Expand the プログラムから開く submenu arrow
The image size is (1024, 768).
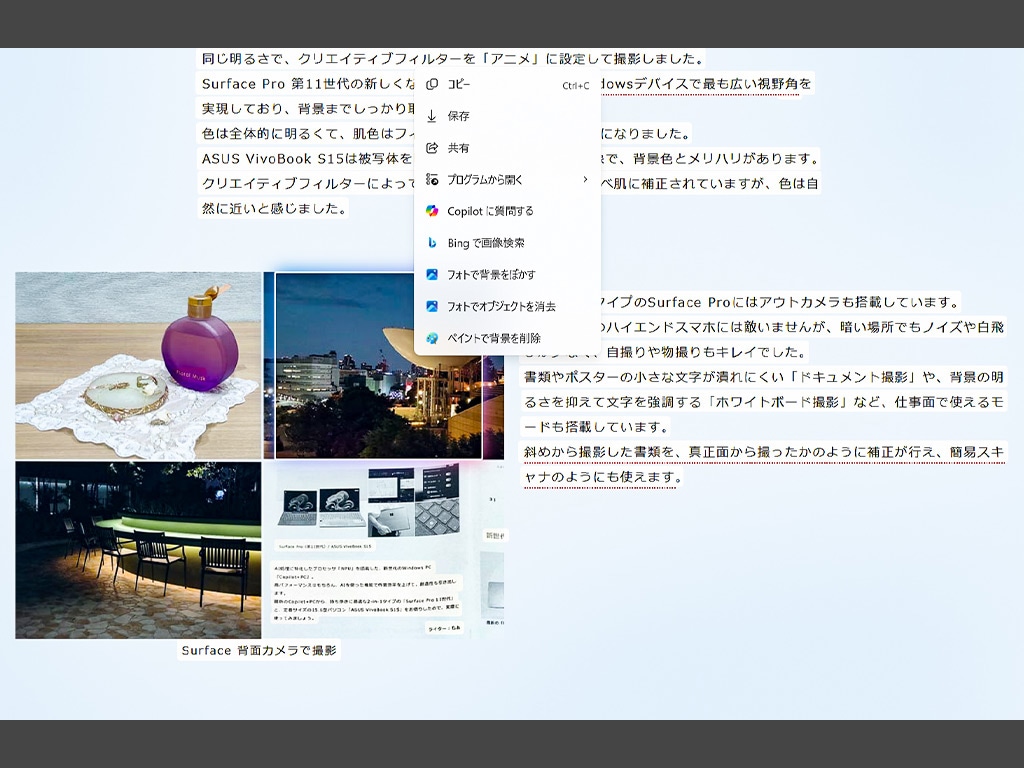click(x=585, y=179)
